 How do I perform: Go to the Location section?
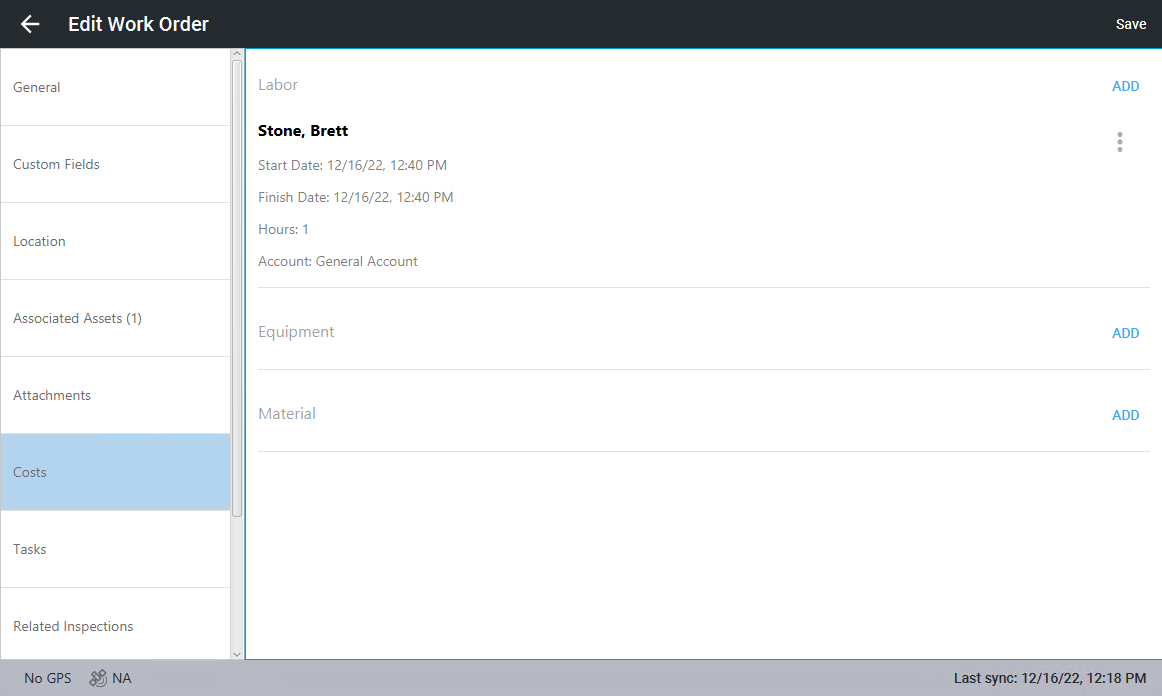(115, 241)
